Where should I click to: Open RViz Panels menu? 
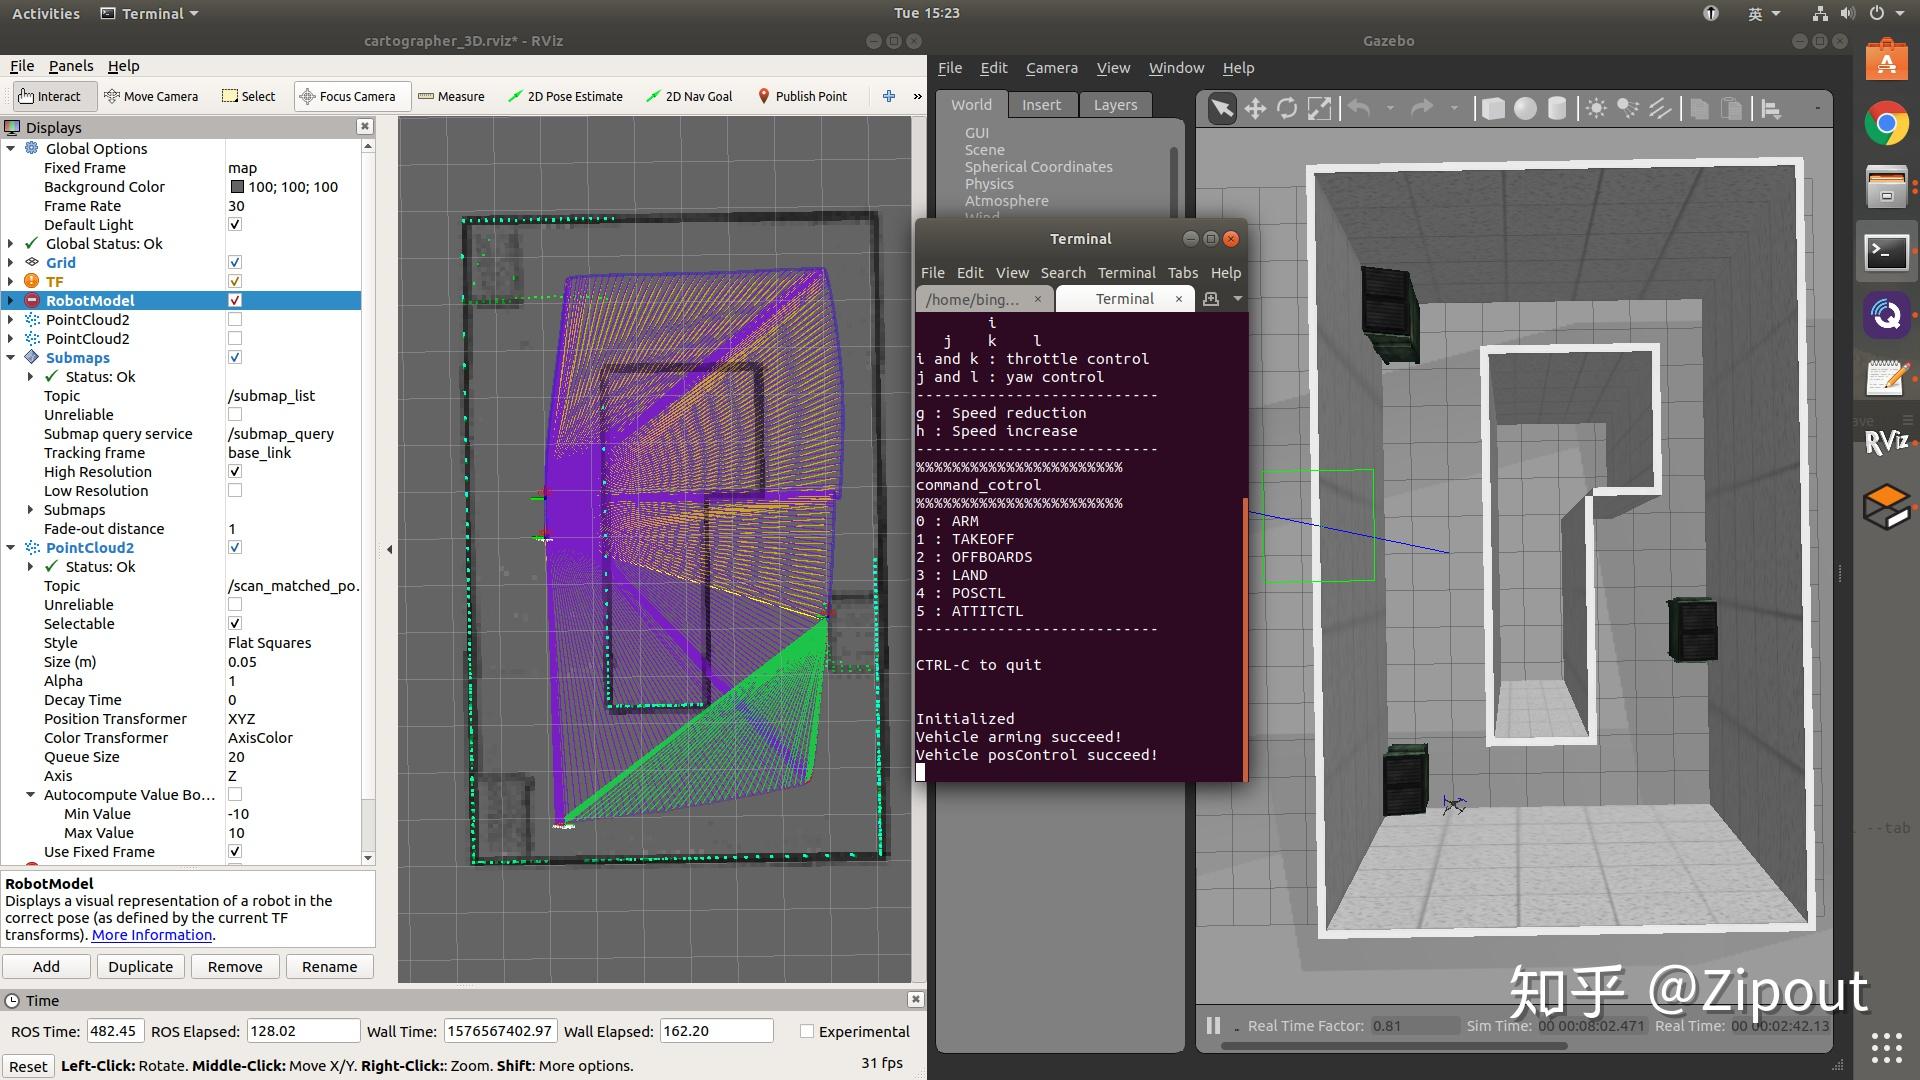click(x=71, y=66)
